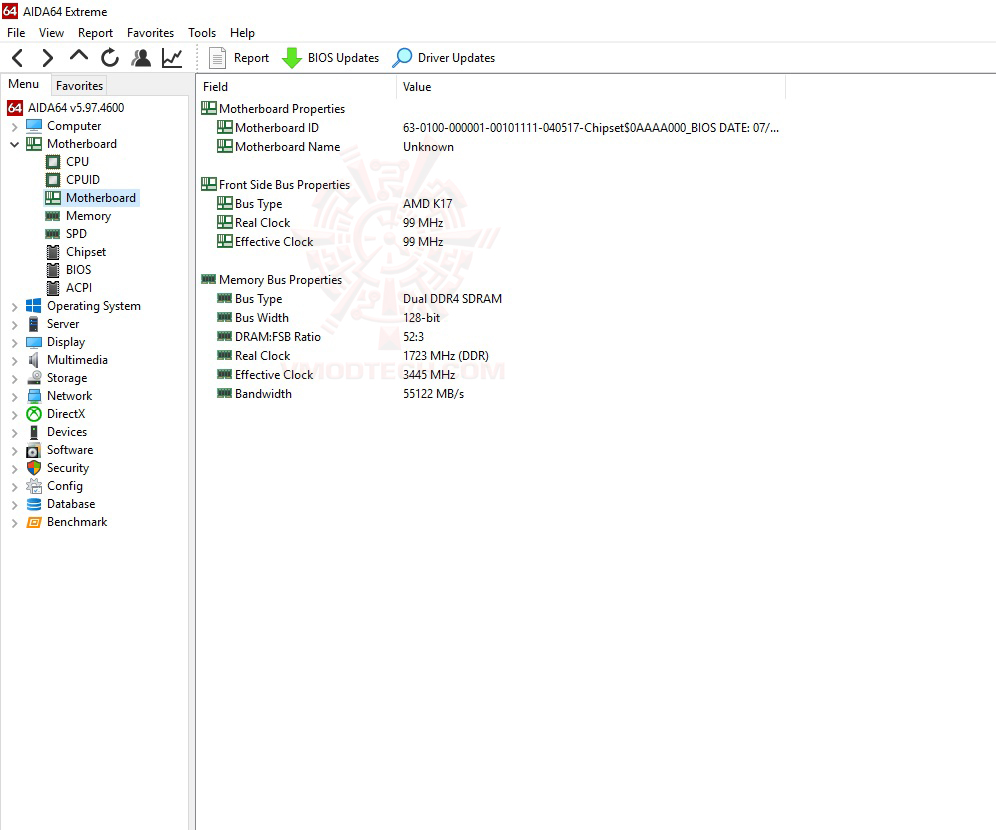Switch to the Favorites side panel tab
The image size is (996, 830).
[79, 85]
